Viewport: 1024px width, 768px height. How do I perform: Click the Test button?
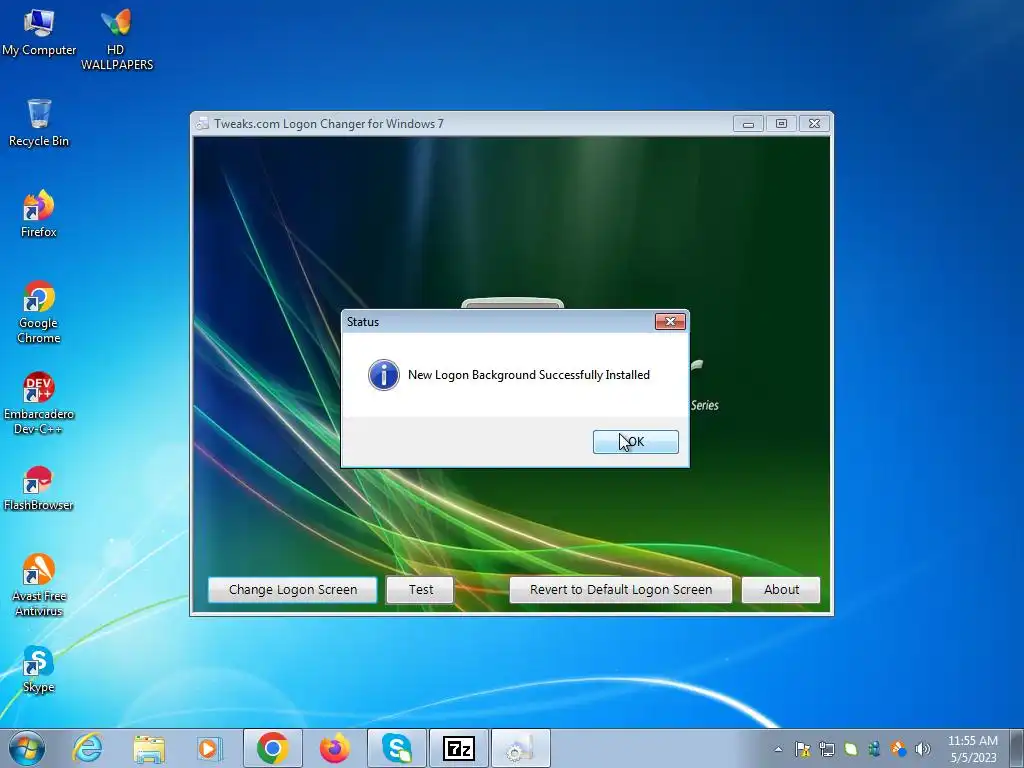(x=421, y=590)
